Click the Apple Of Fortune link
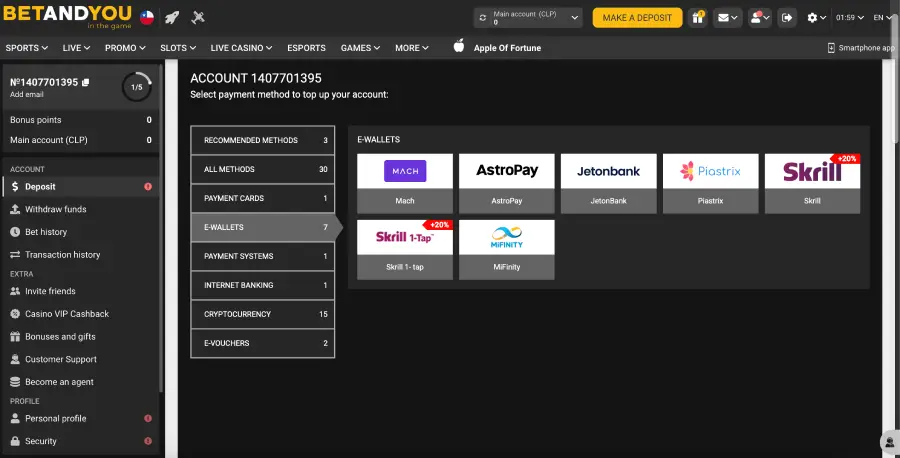The width and height of the screenshot is (900, 458). pyautogui.click(x=507, y=48)
